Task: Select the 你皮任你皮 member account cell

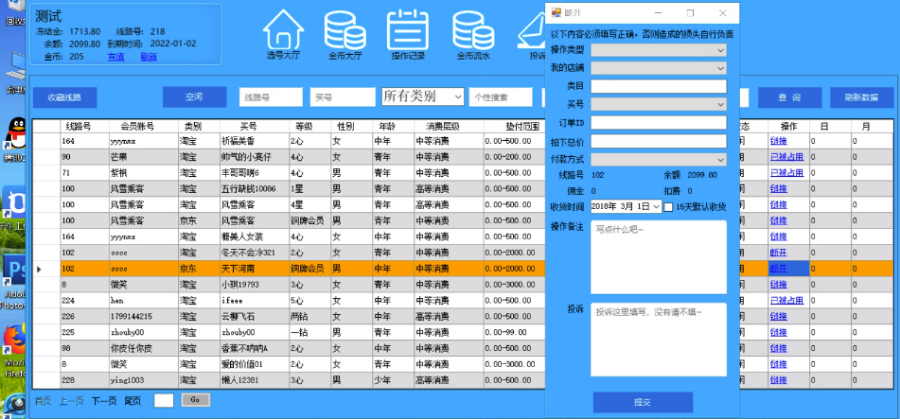Action: tap(143, 348)
